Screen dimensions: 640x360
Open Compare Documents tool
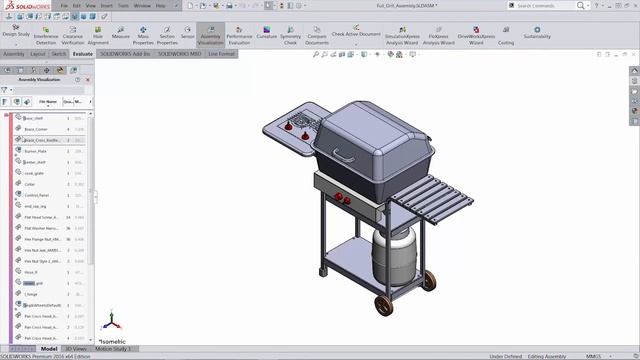(317, 36)
